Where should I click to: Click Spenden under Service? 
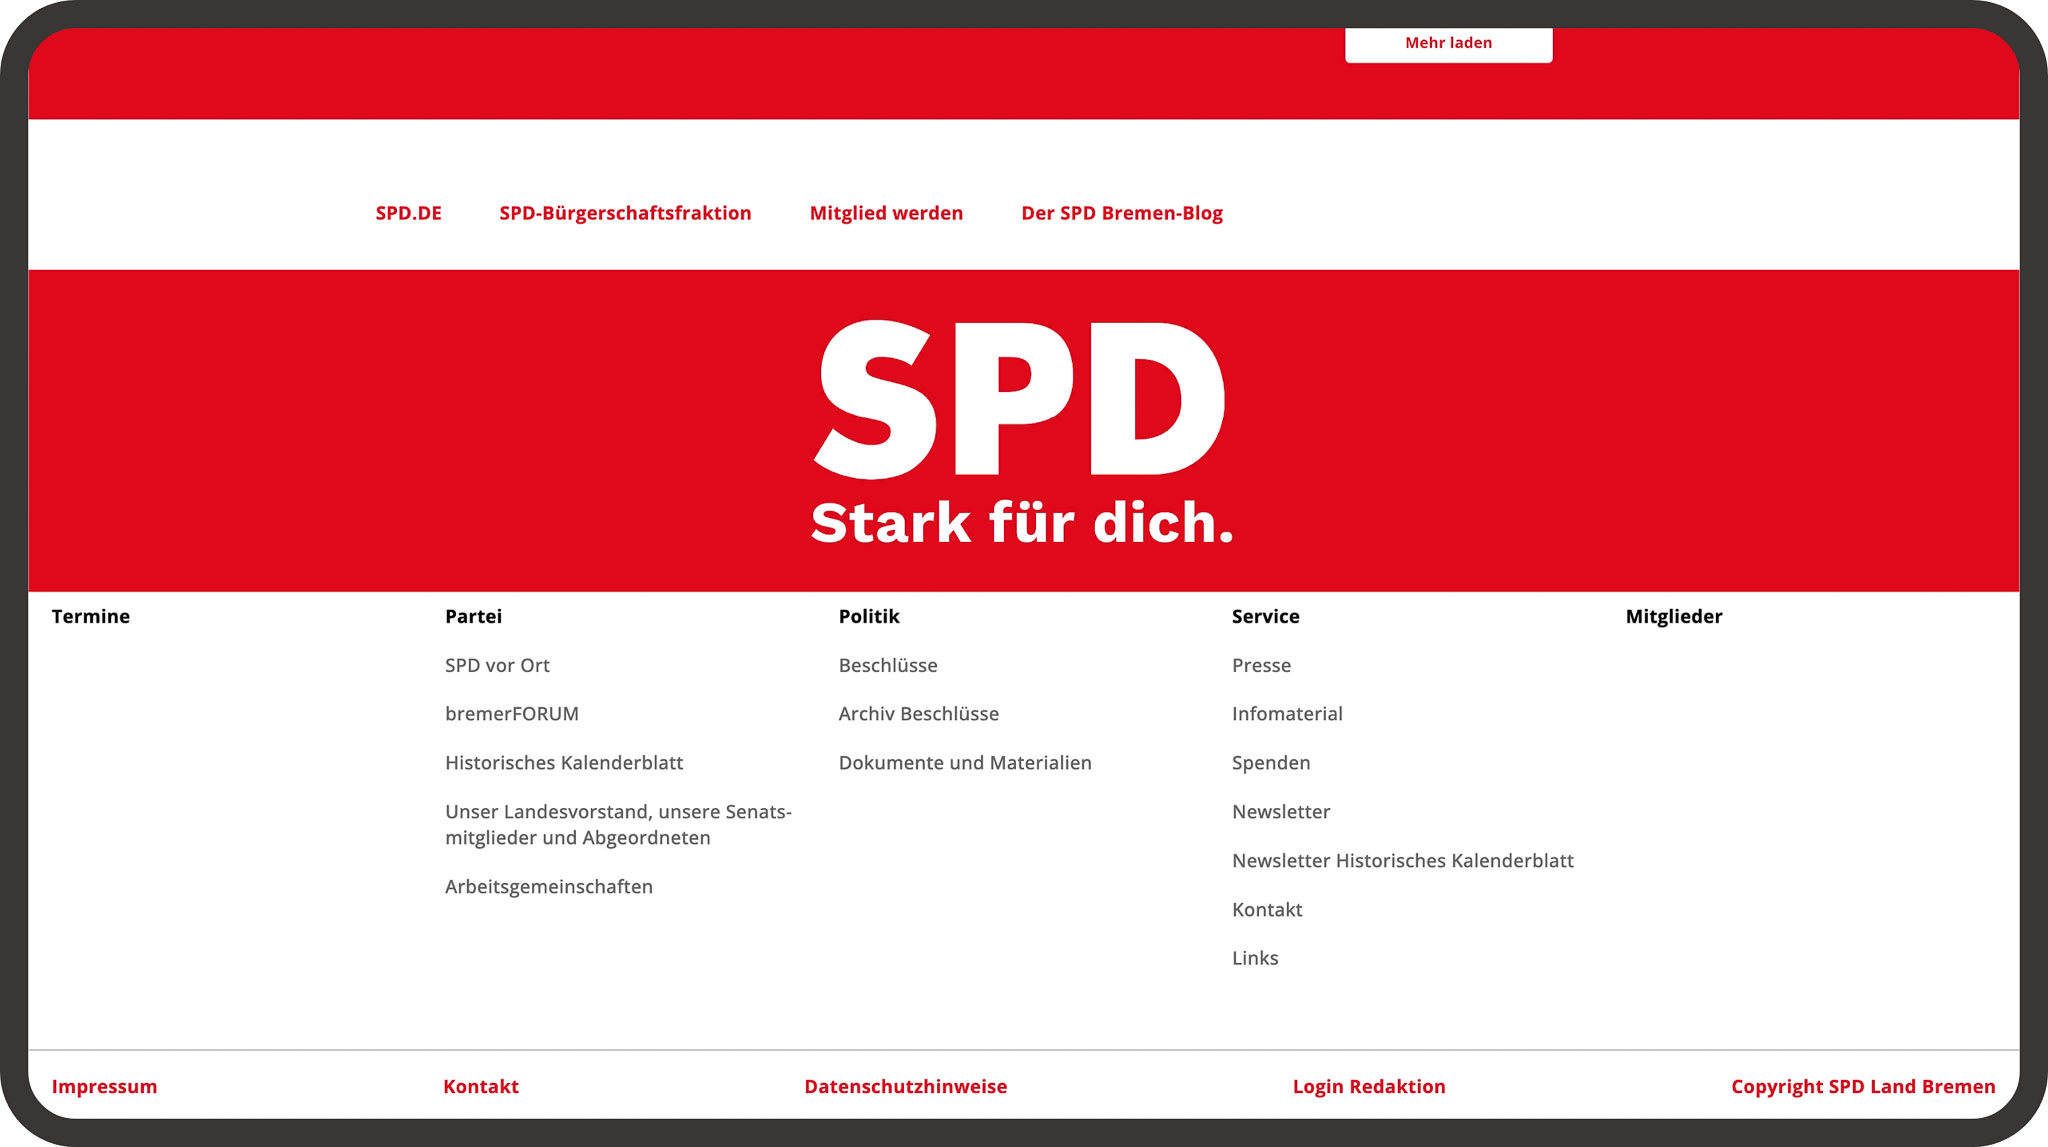(1271, 763)
